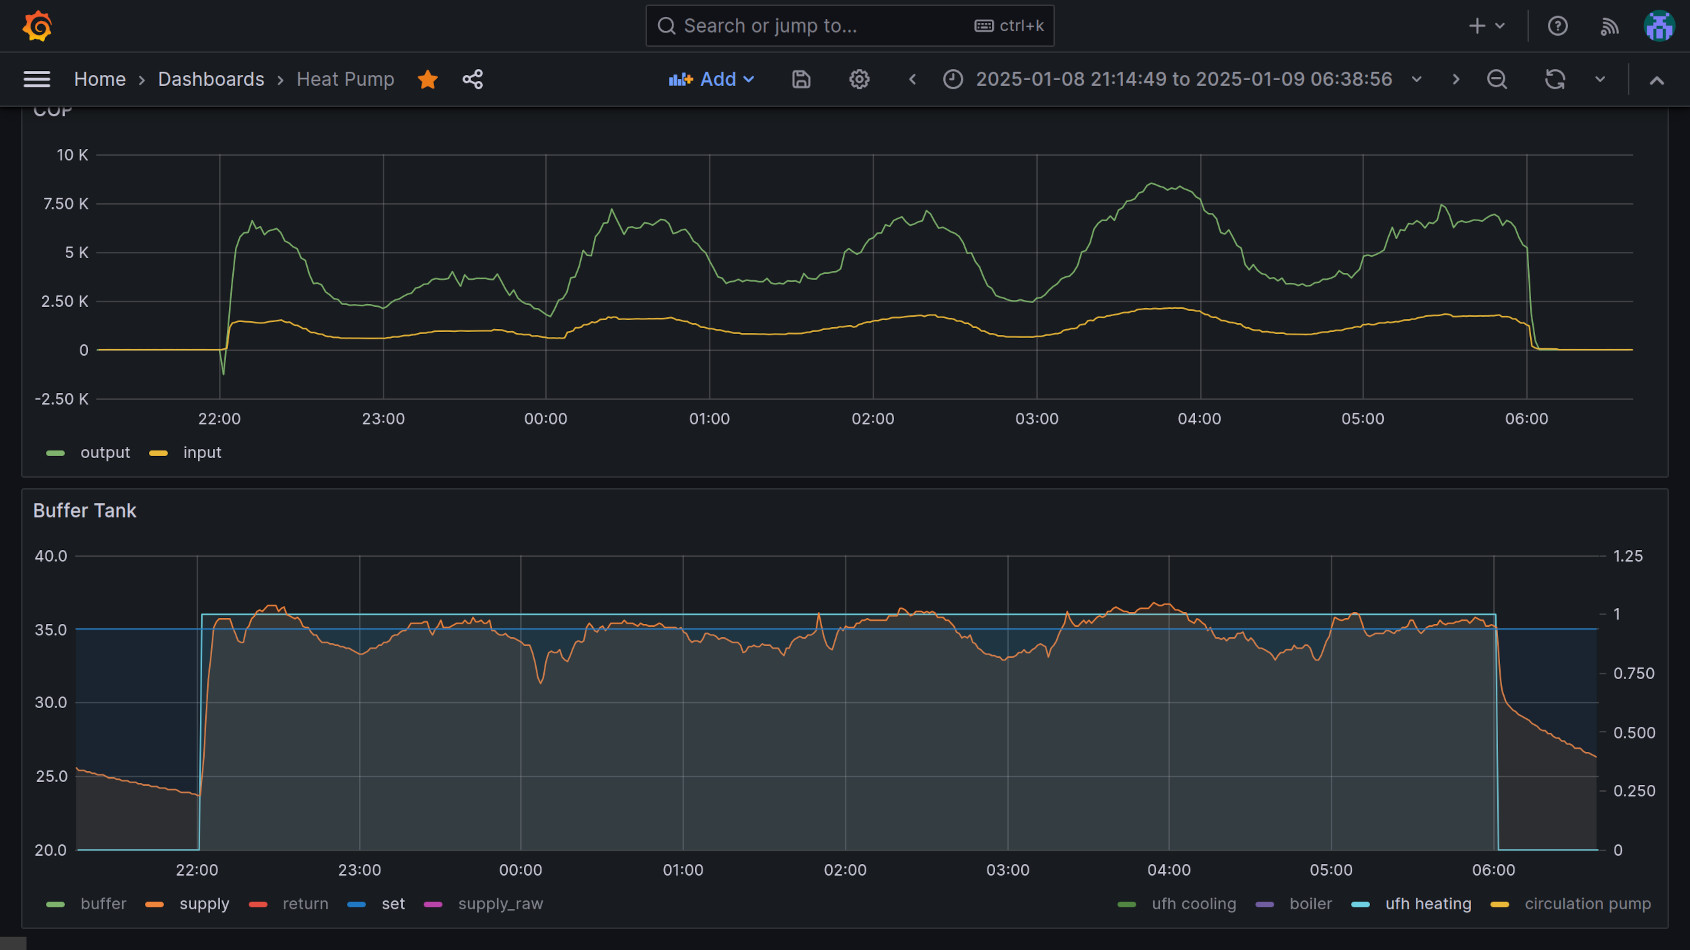Refresh the dashboard
The height and width of the screenshot is (950, 1690).
(1555, 79)
